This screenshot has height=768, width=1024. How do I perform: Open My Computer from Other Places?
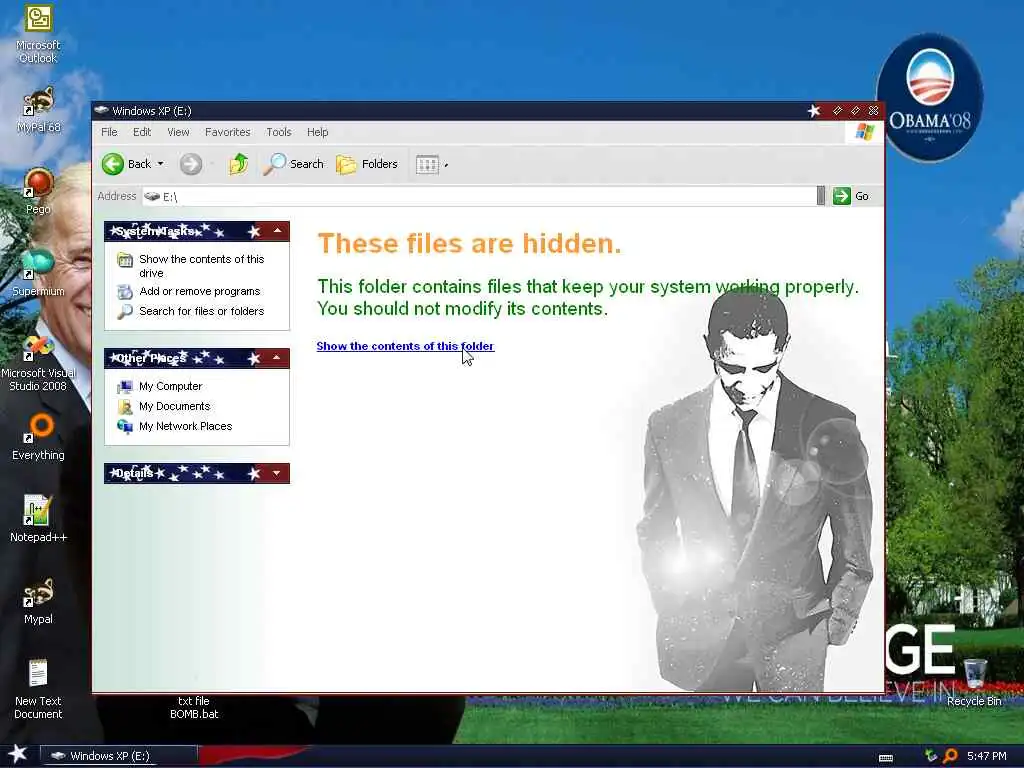(170, 387)
